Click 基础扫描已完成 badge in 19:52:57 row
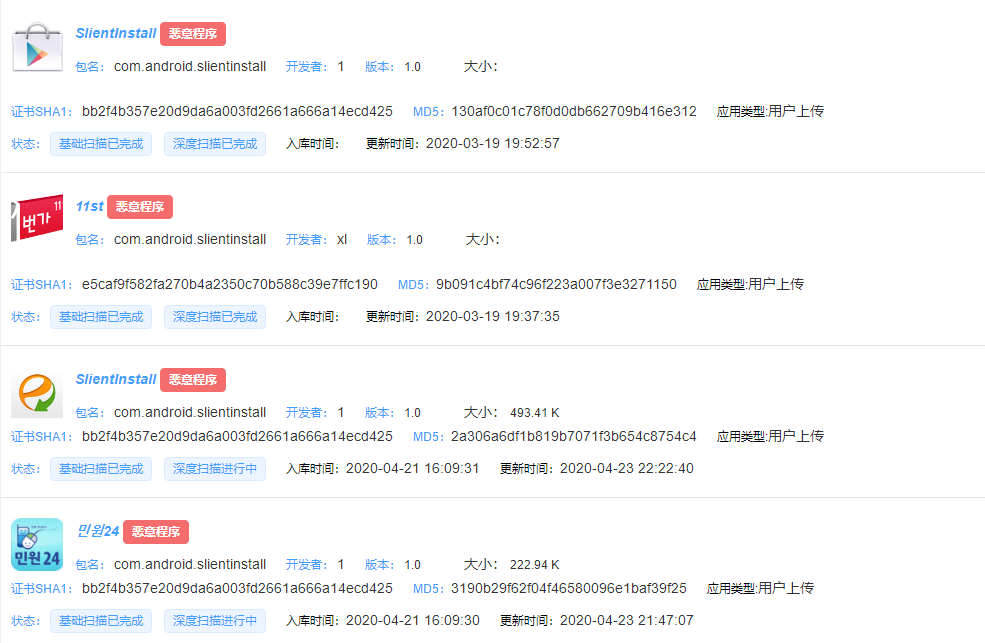Screen dimensions: 985x643 pos(101,144)
